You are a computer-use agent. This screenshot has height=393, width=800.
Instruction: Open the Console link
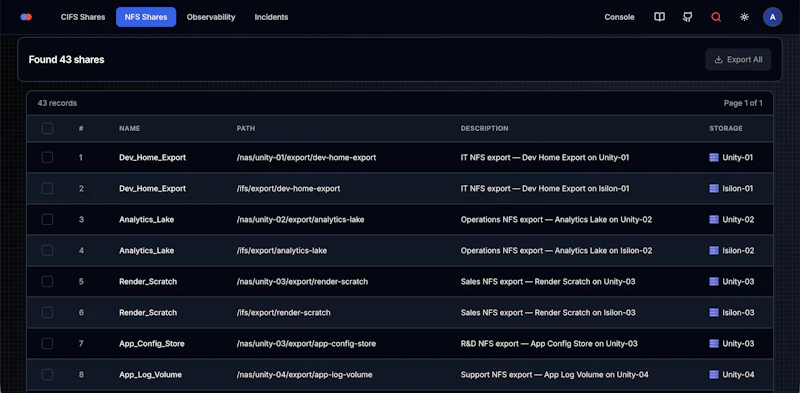pos(619,17)
